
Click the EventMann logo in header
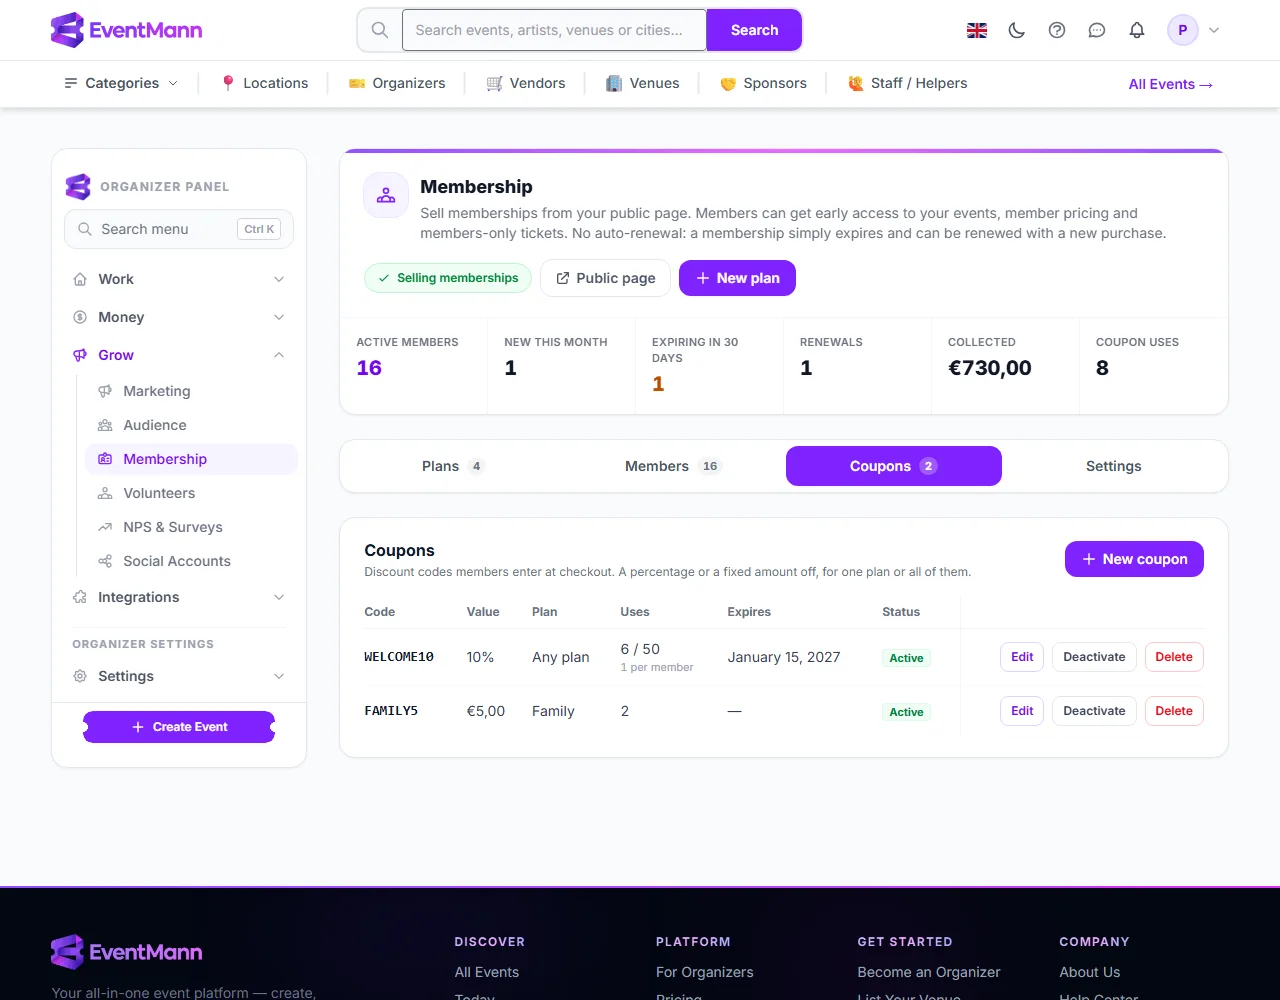click(x=127, y=30)
